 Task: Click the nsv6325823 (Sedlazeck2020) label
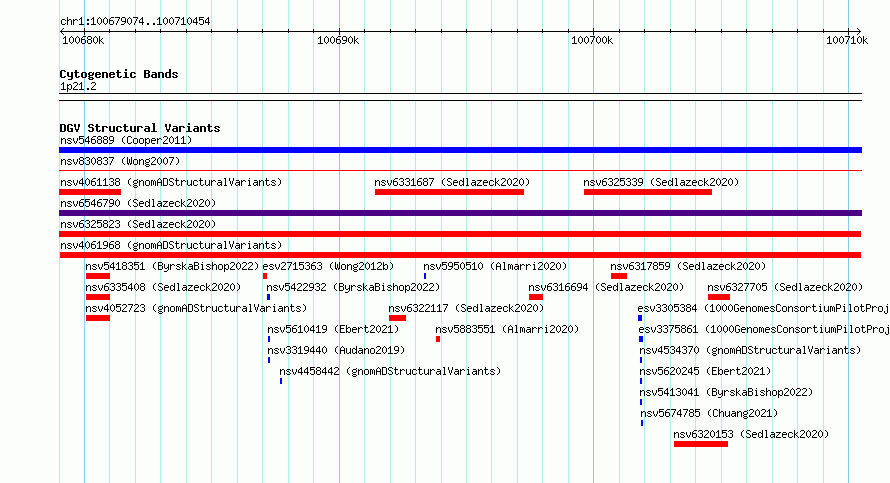[x=138, y=224]
